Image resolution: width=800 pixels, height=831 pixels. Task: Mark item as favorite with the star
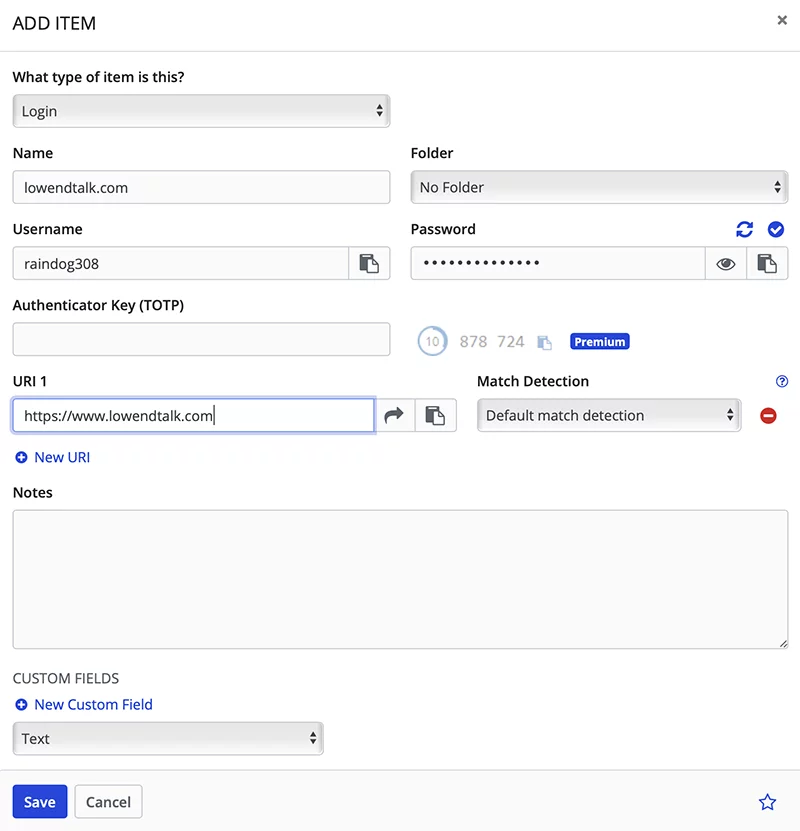click(x=767, y=802)
